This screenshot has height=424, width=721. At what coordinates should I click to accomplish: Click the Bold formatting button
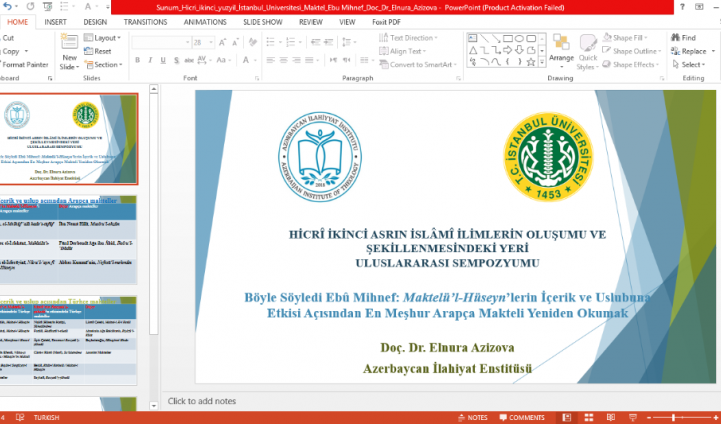coord(137,60)
